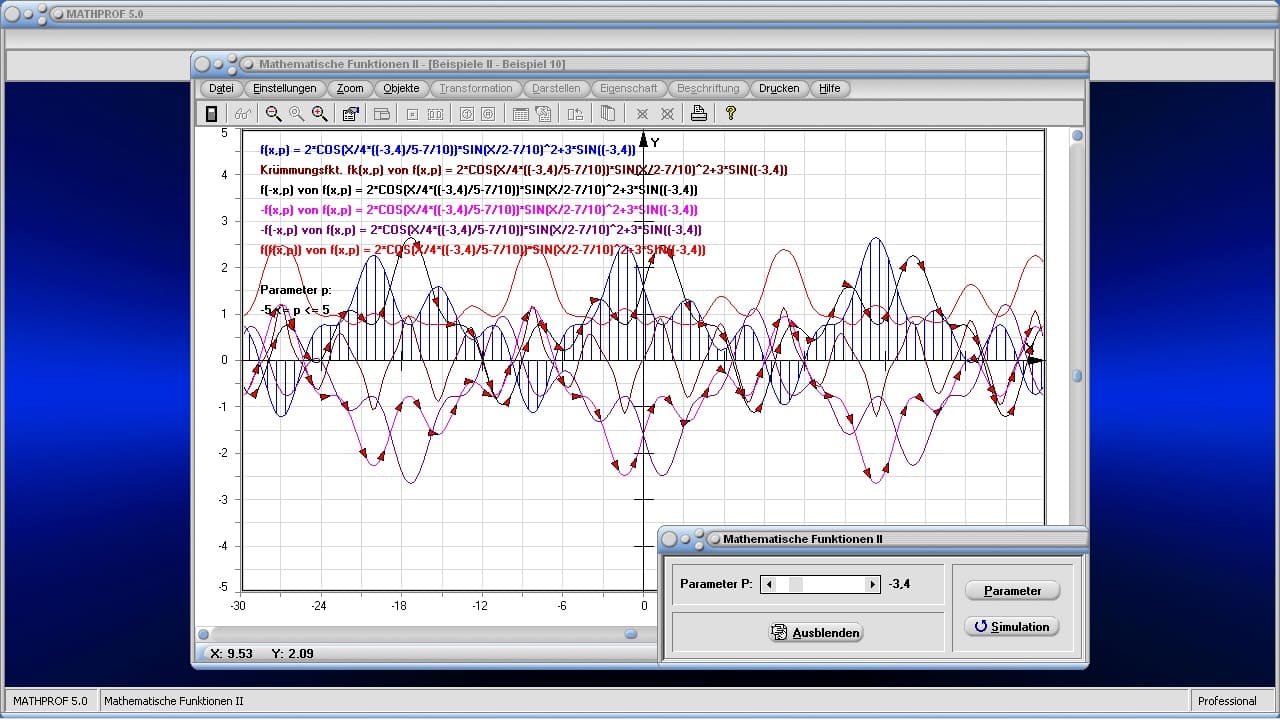Click the grayed Darstellen menu

click(x=556, y=88)
